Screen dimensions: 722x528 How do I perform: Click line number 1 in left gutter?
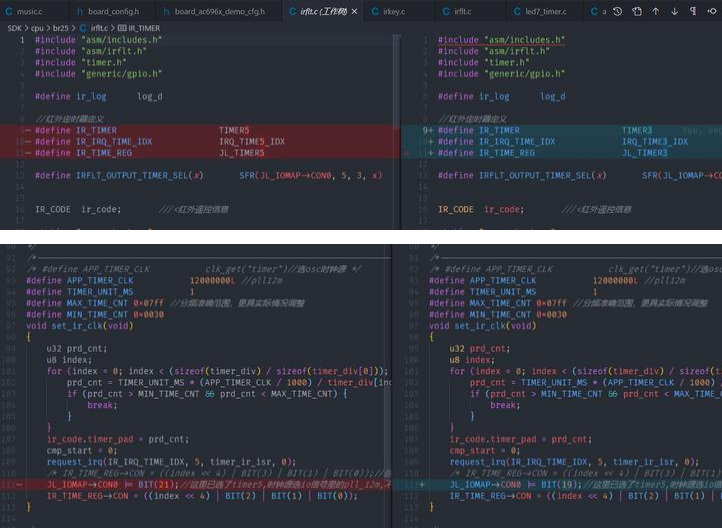[22, 40]
